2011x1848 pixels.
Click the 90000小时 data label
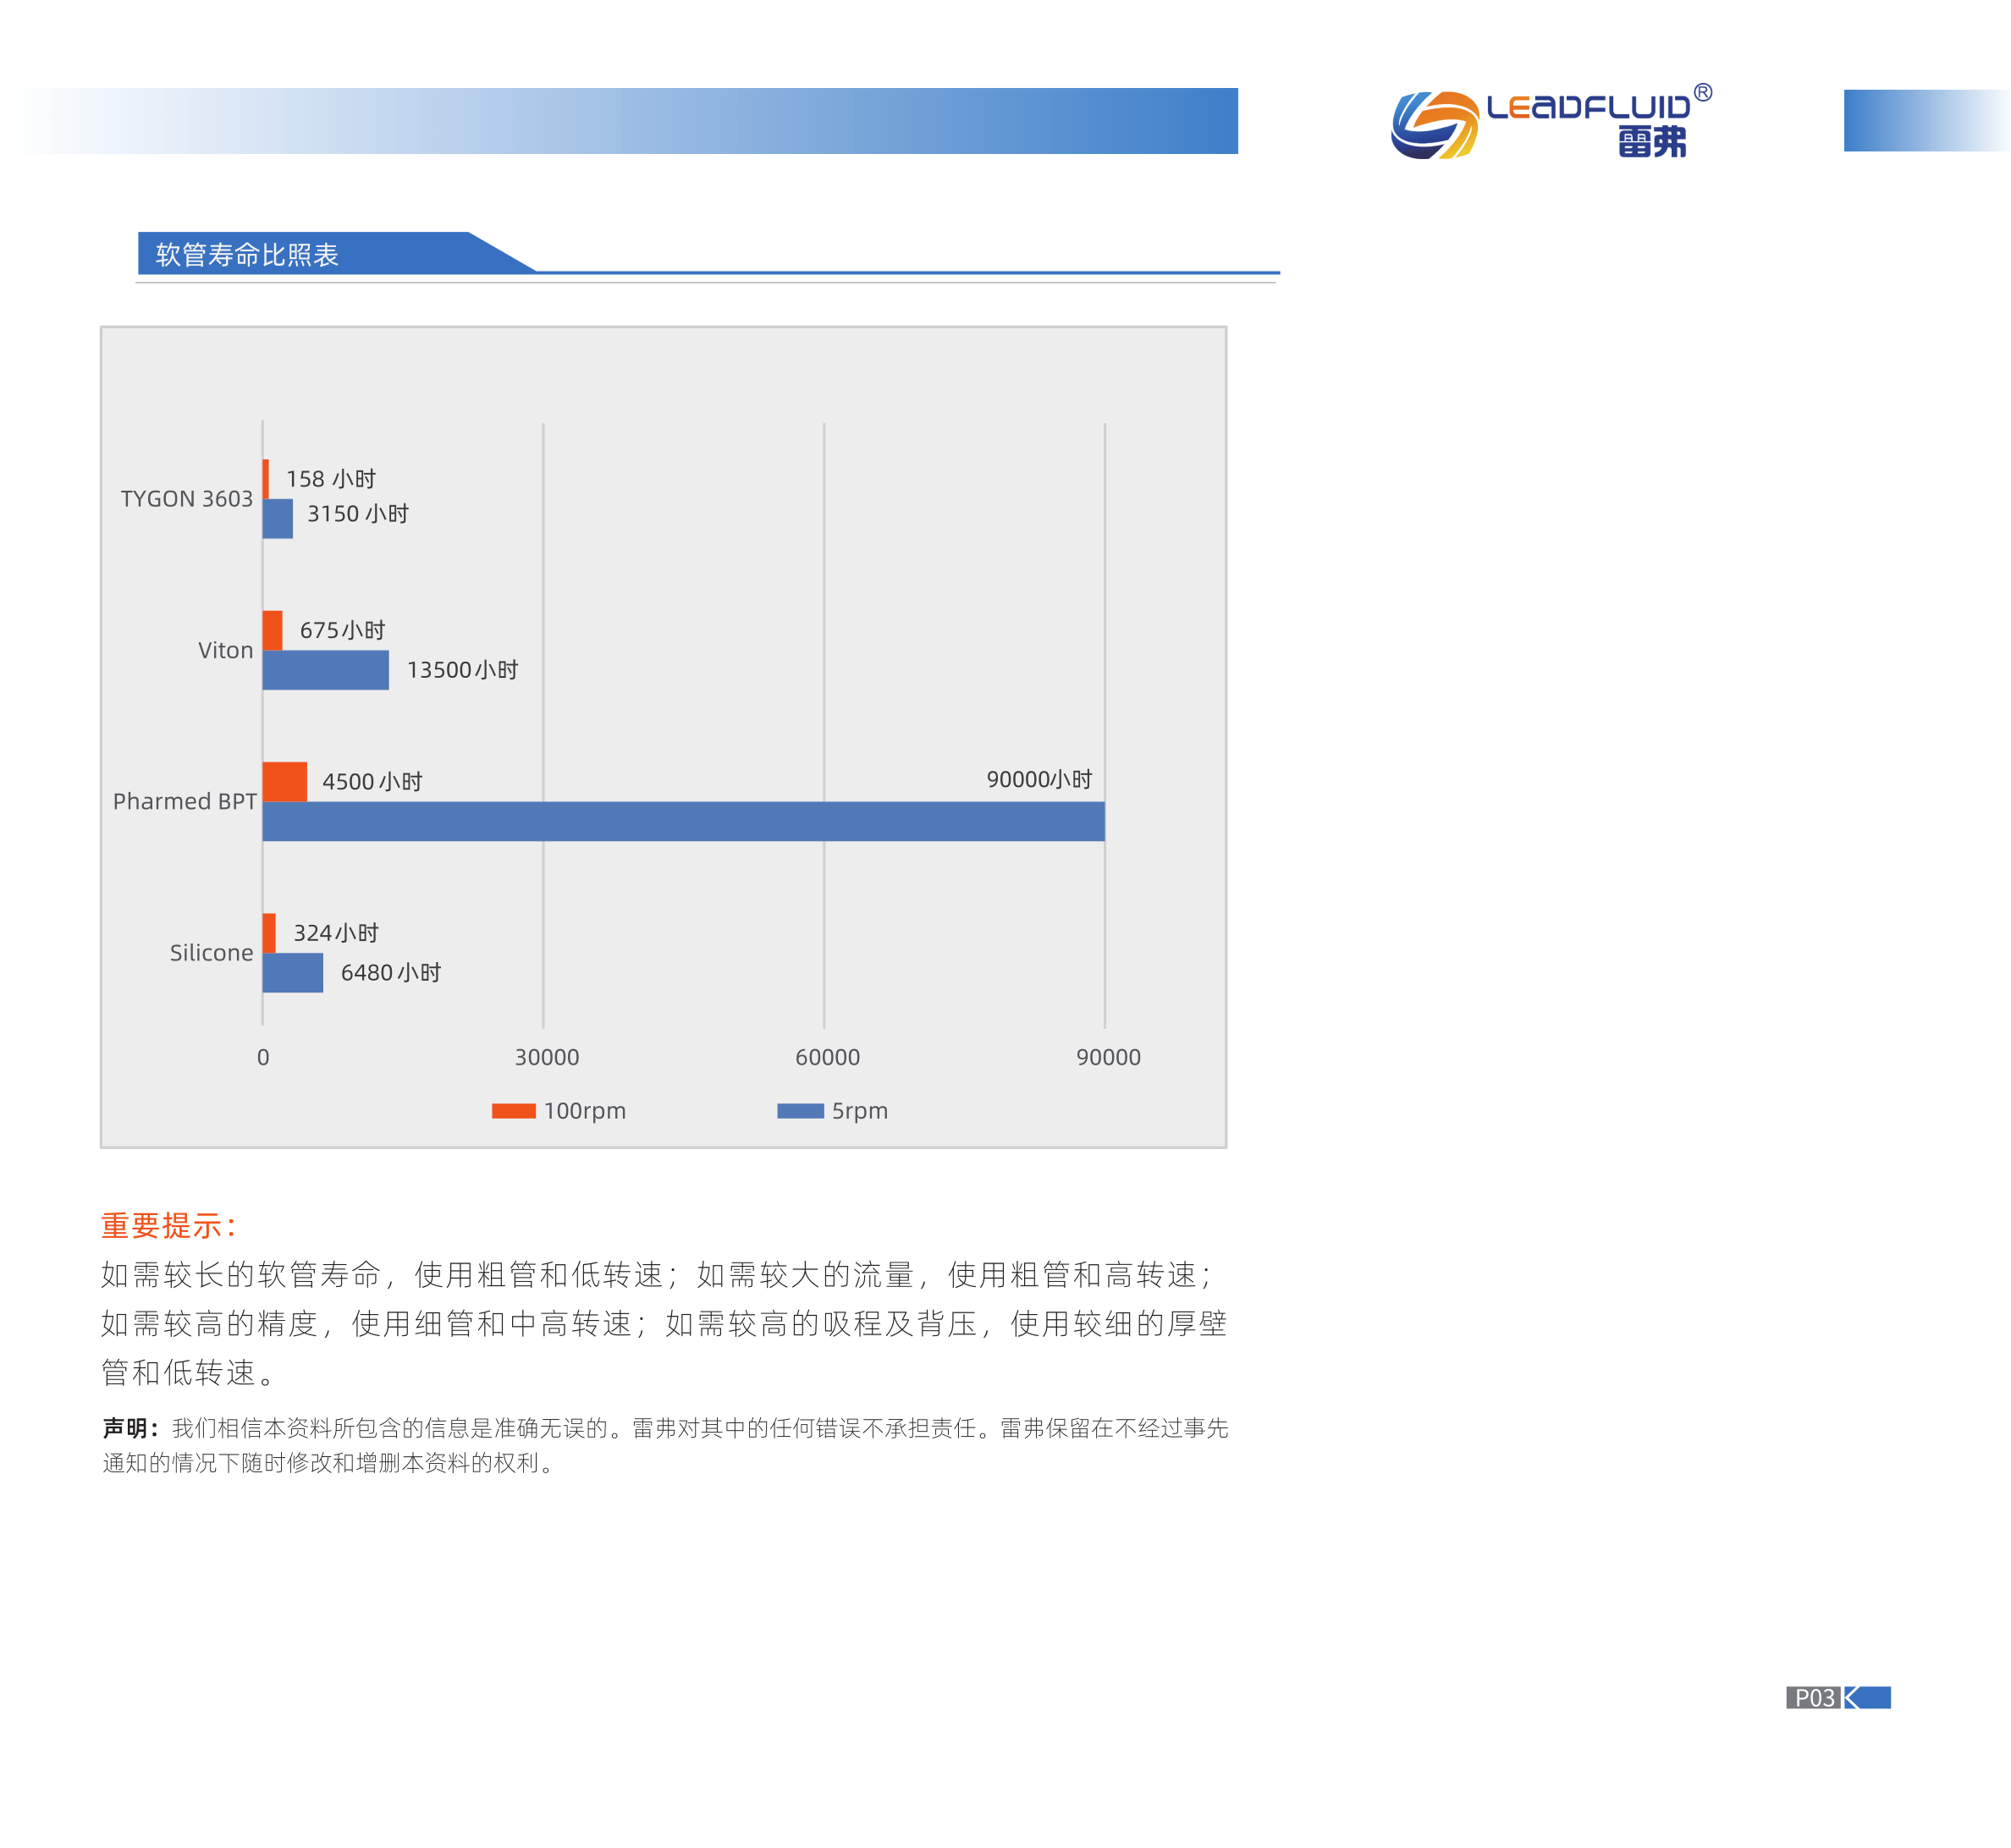(1039, 780)
